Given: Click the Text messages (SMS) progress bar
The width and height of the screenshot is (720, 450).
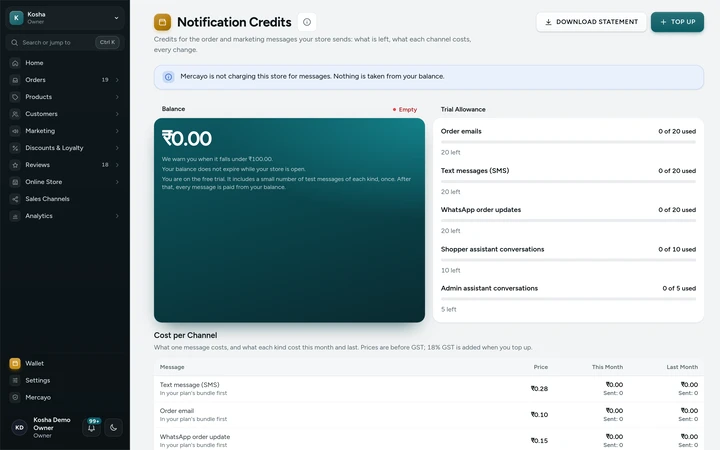Looking at the screenshot, I should click(x=568, y=182).
